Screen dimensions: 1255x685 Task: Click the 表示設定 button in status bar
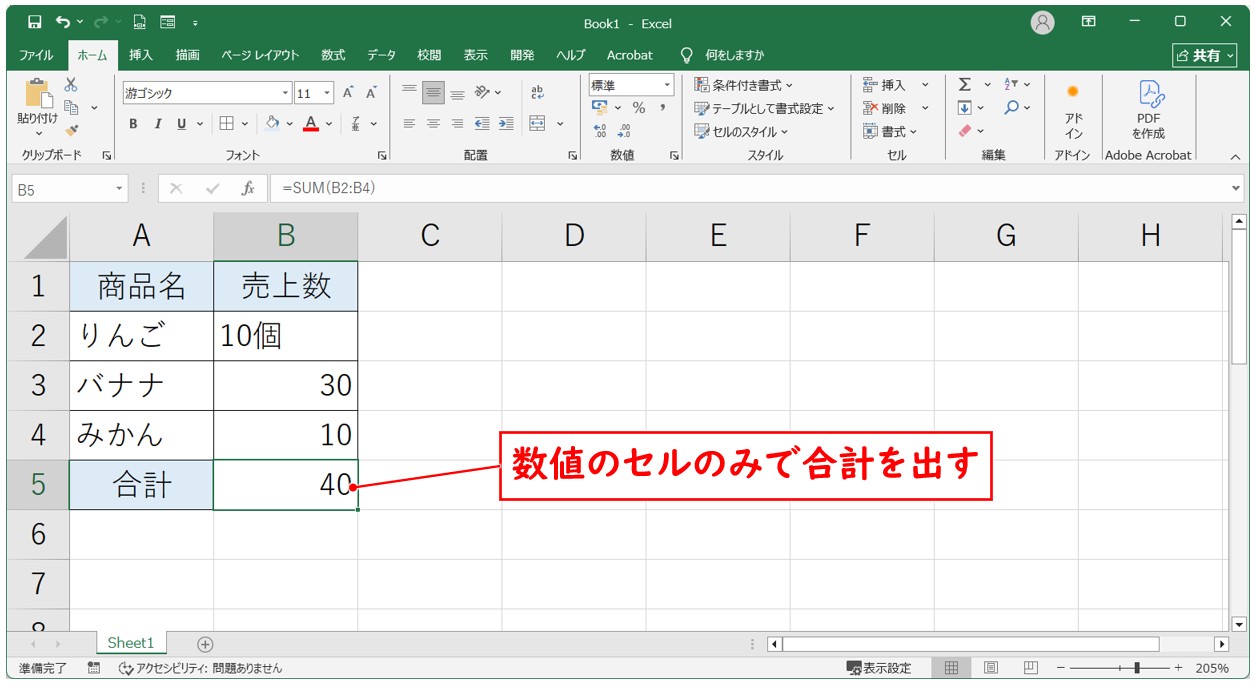coord(879,668)
